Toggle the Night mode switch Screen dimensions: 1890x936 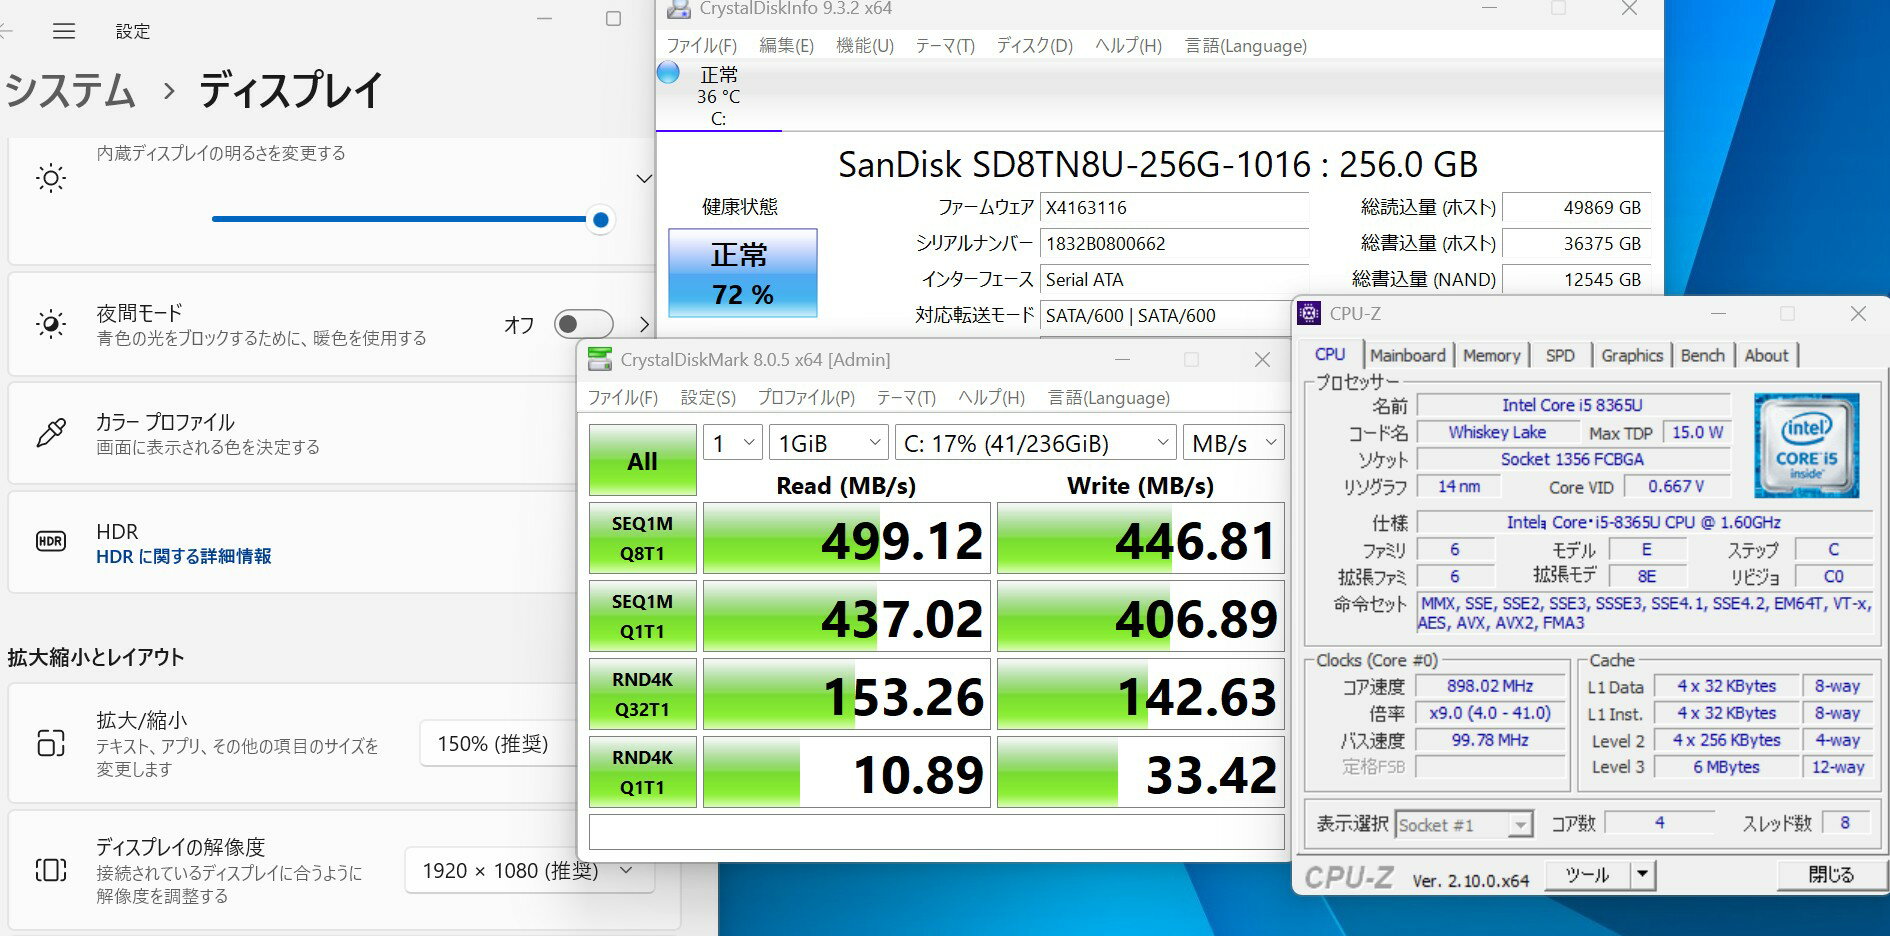[583, 324]
